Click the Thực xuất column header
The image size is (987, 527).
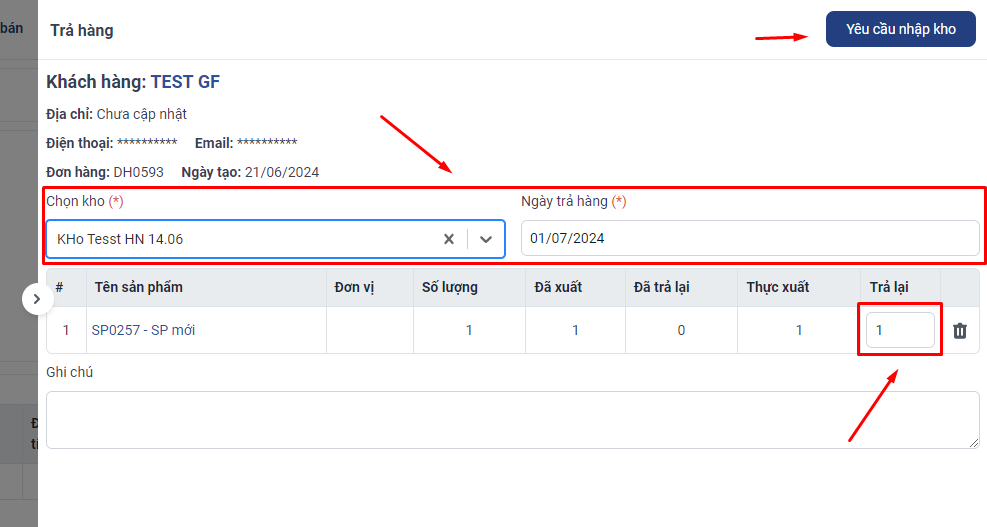(x=777, y=287)
